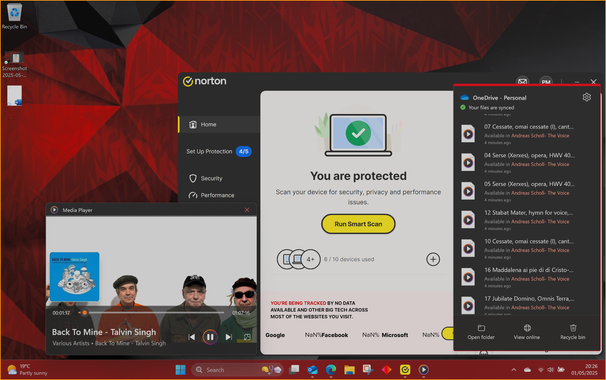This screenshot has width=606, height=380.
Task: Click Norton add device plus icon
Action: (433, 259)
